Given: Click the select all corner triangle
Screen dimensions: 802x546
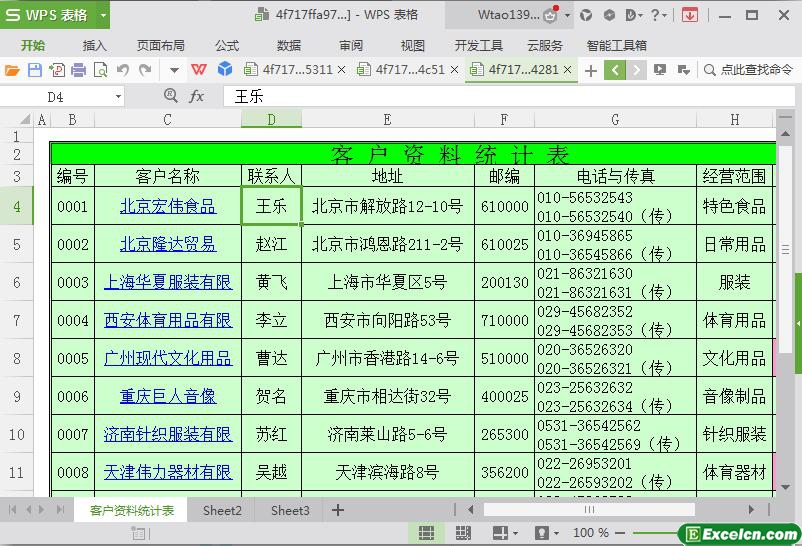Looking at the screenshot, I should click(25, 120).
